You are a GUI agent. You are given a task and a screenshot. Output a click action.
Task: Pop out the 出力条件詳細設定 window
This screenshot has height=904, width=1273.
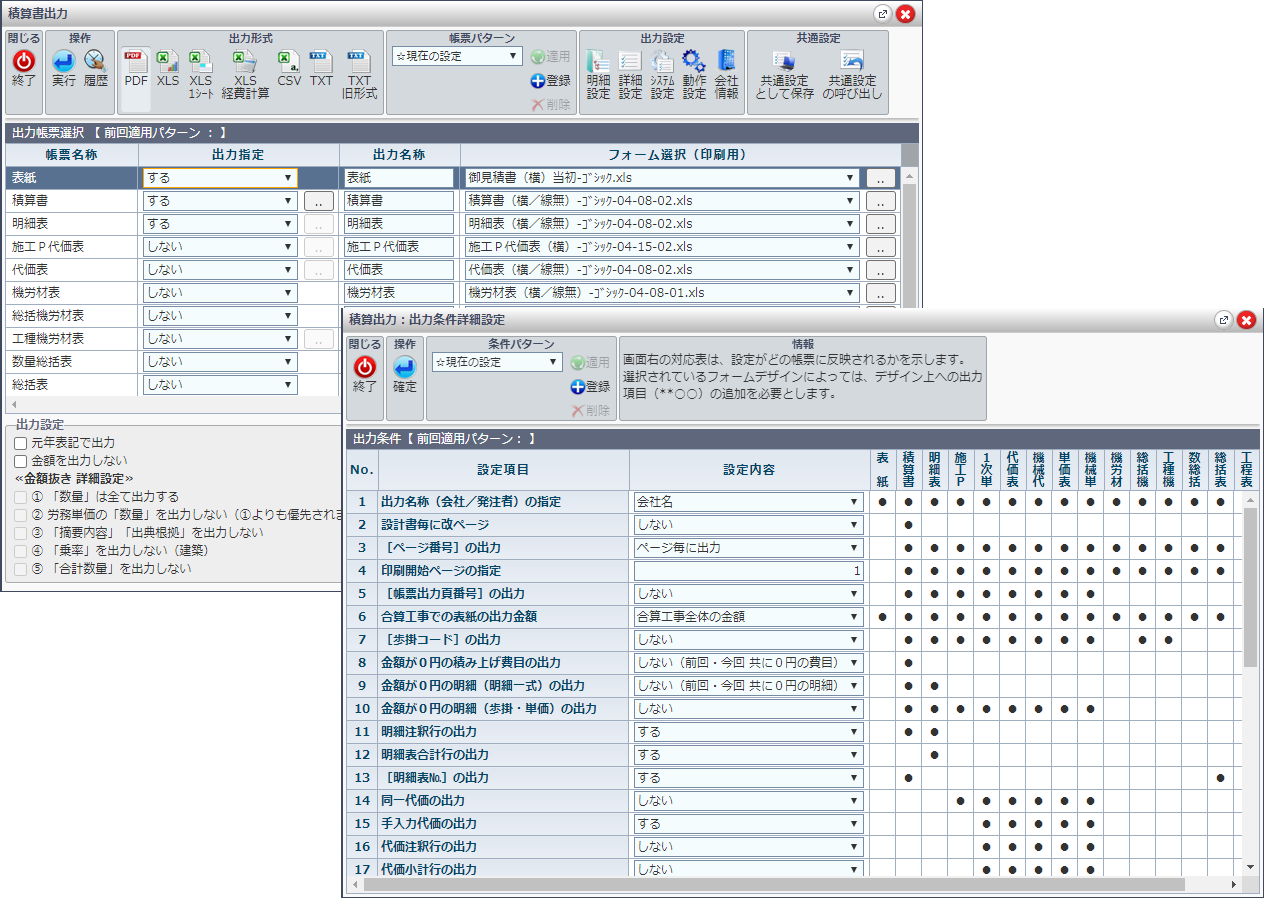click(1223, 319)
